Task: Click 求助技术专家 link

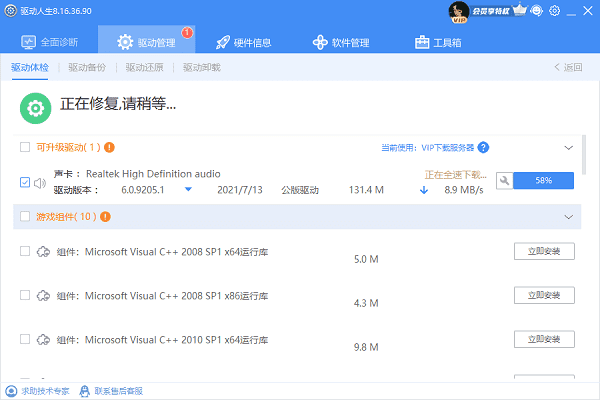Action: [45, 391]
